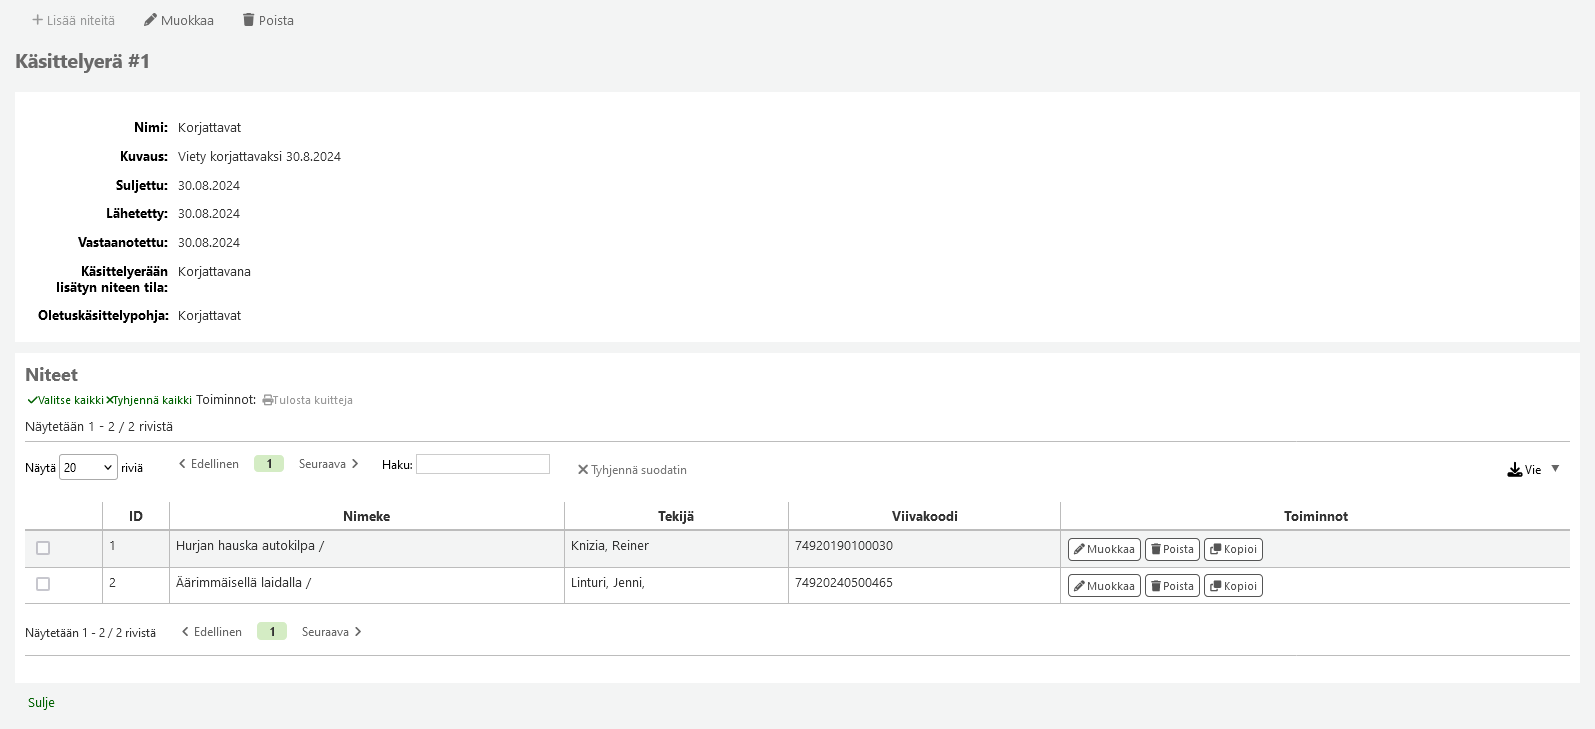Click page 1 in top pager
1595x729 pixels.
[269, 464]
